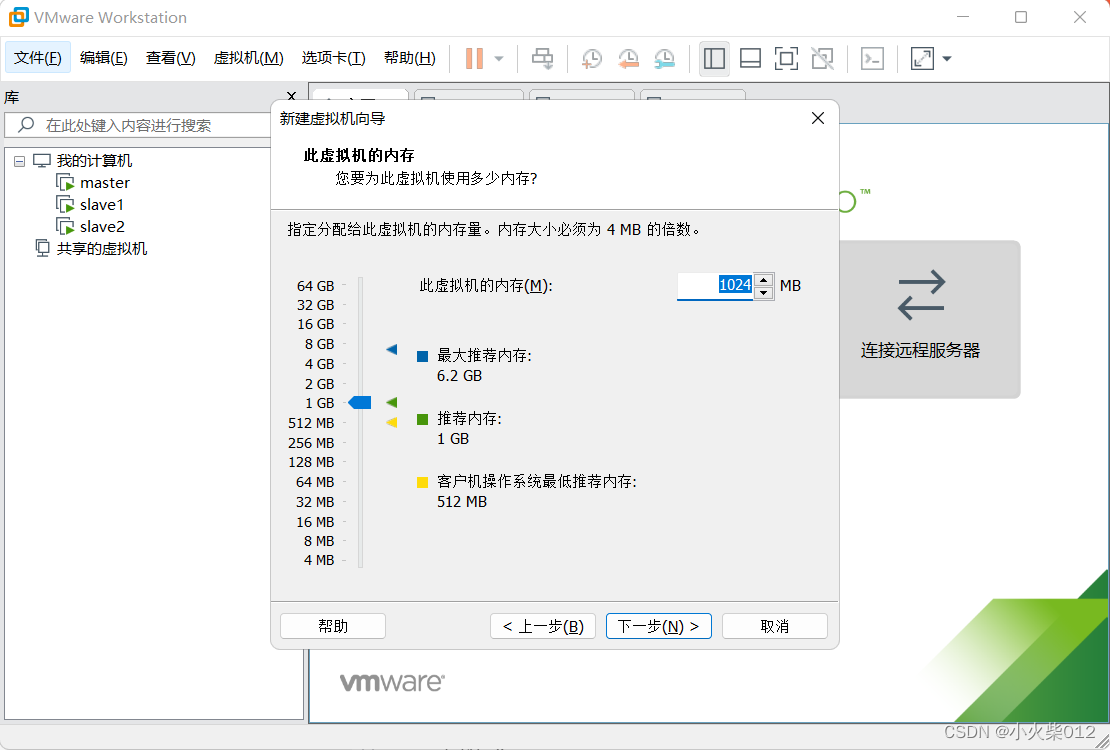This screenshot has width=1110, height=750.
Task: Open the console view icon
Action: tap(872, 58)
